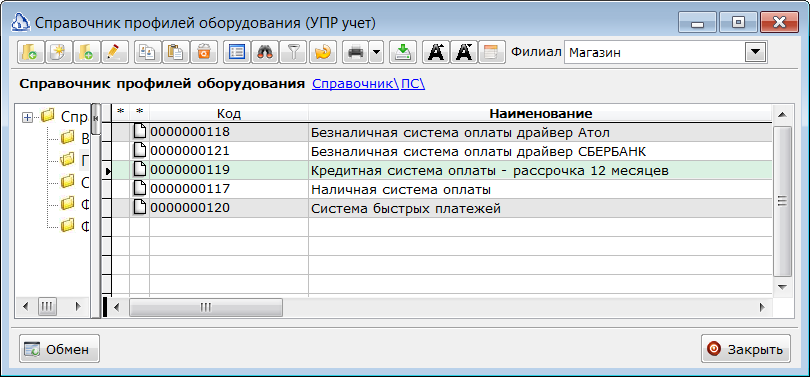Maximize the Справочник профилей оборудования window
810x377 pixels.
point(739,23)
